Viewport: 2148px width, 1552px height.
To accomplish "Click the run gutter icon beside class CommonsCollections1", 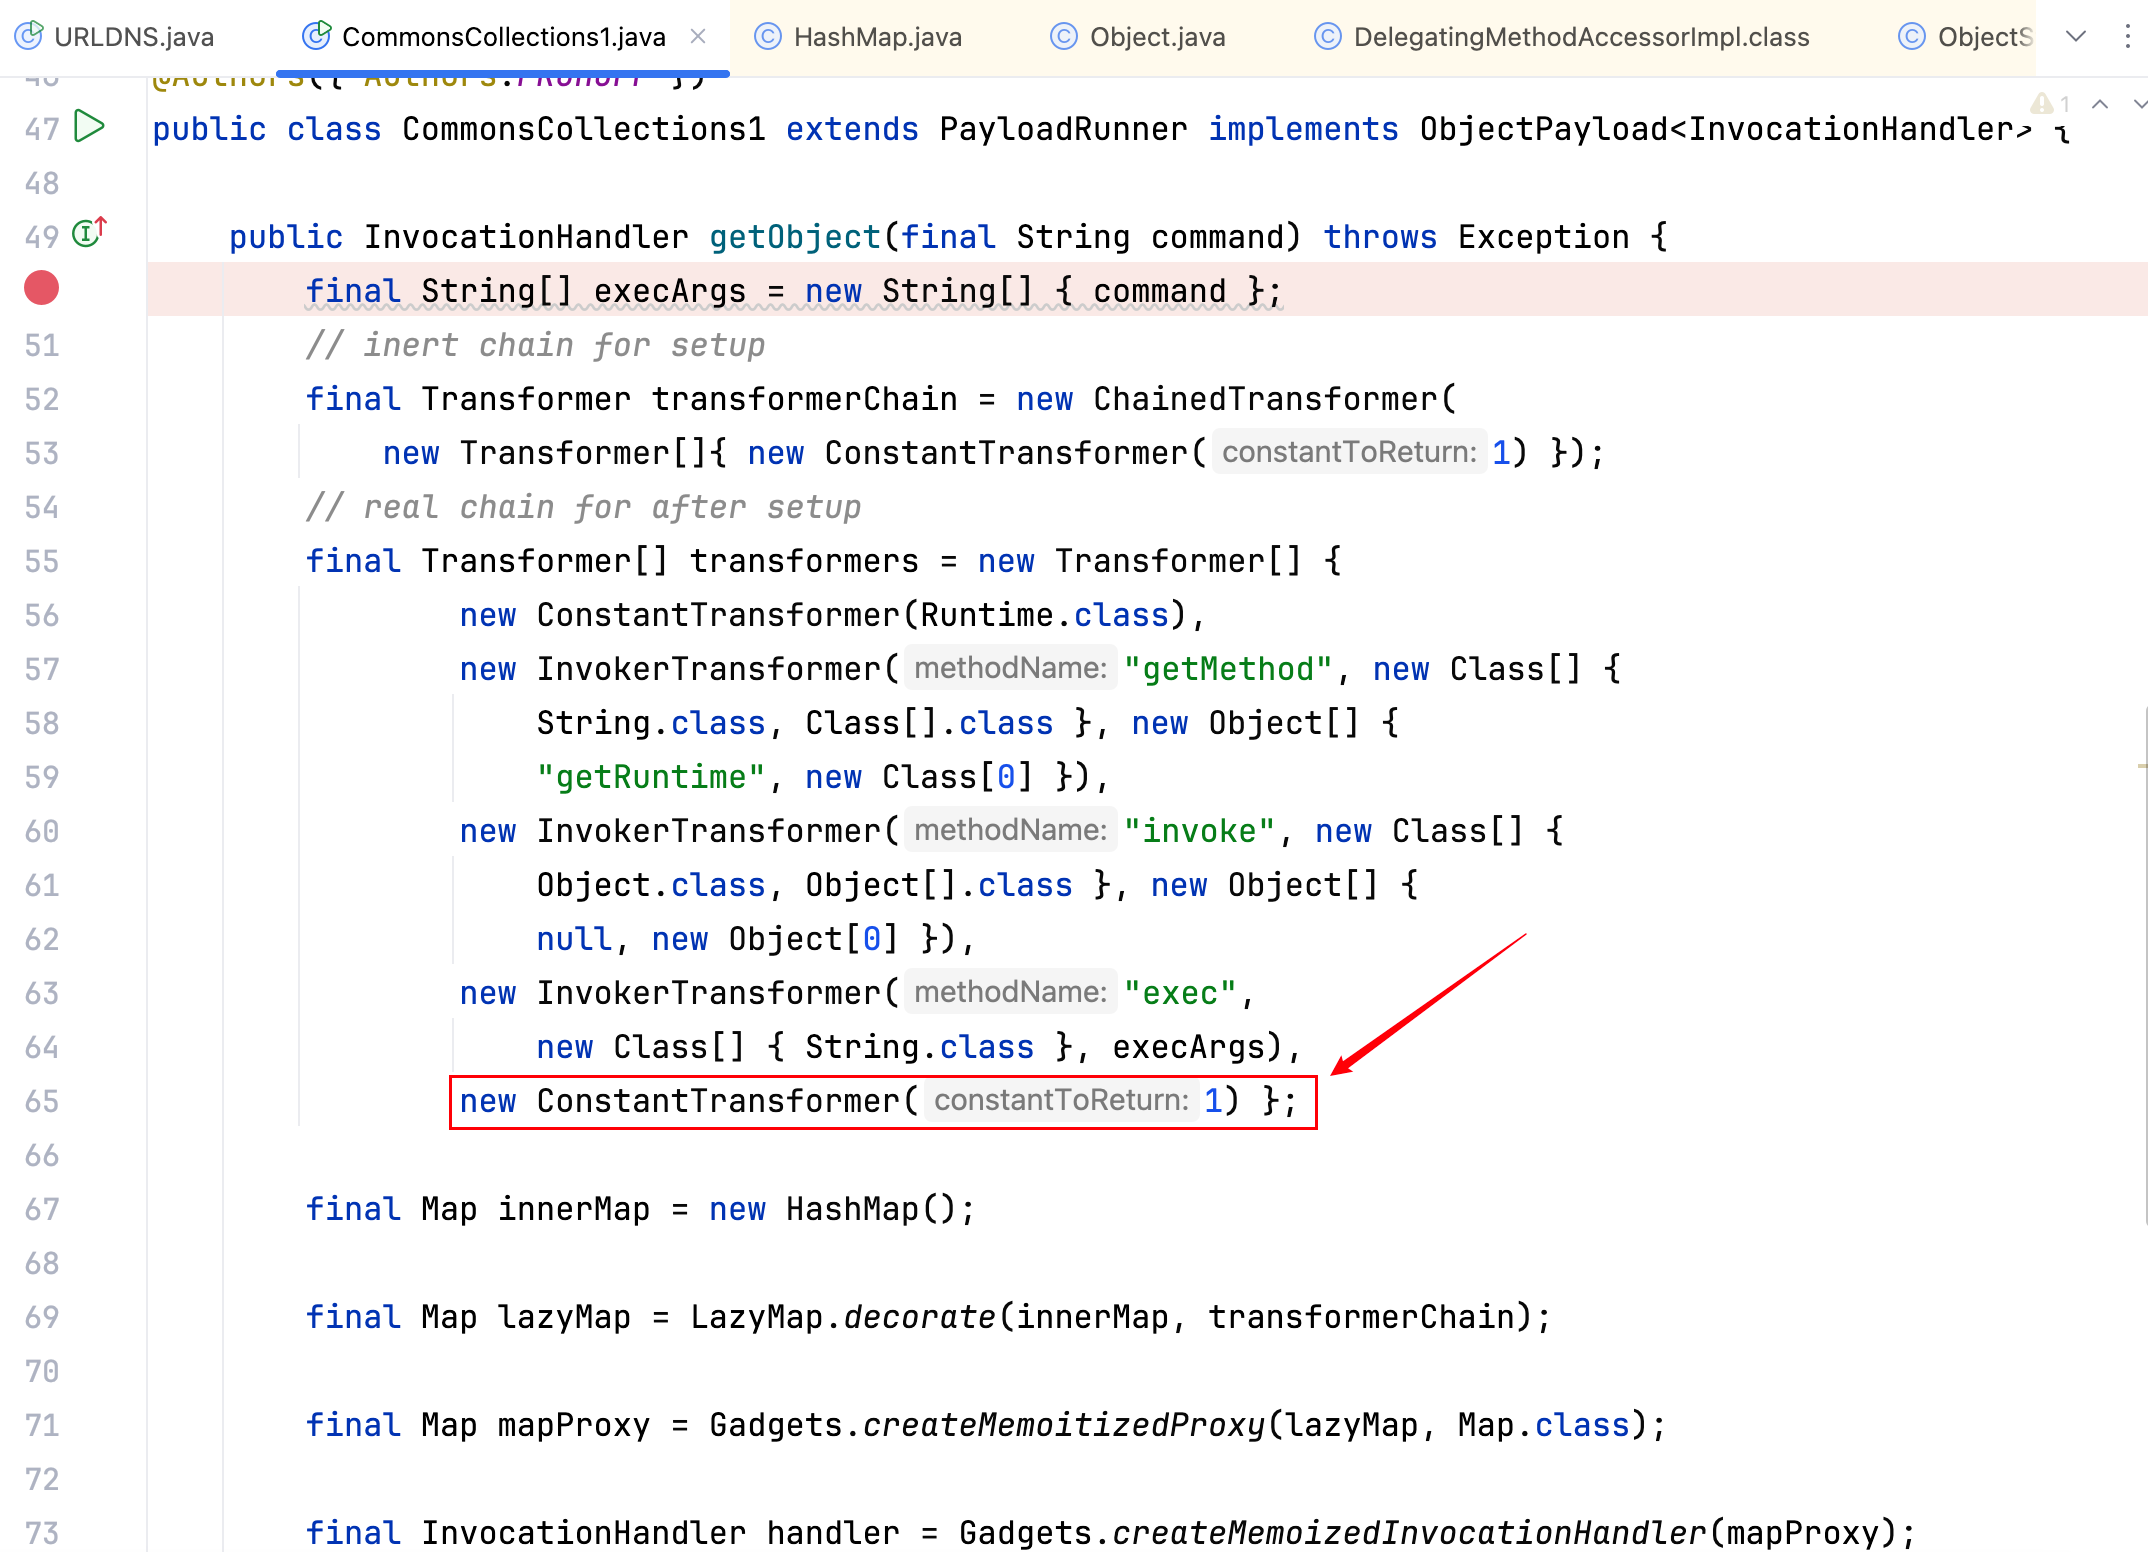I will coord(90,127).
